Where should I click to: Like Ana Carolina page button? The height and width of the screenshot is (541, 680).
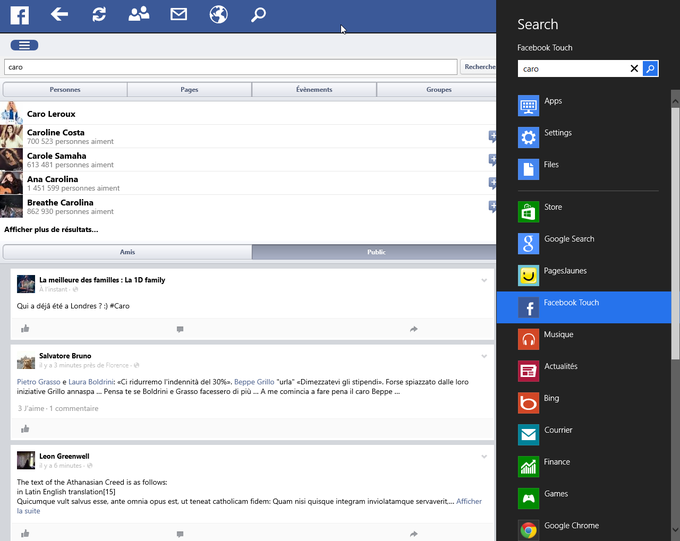(493, 183)
